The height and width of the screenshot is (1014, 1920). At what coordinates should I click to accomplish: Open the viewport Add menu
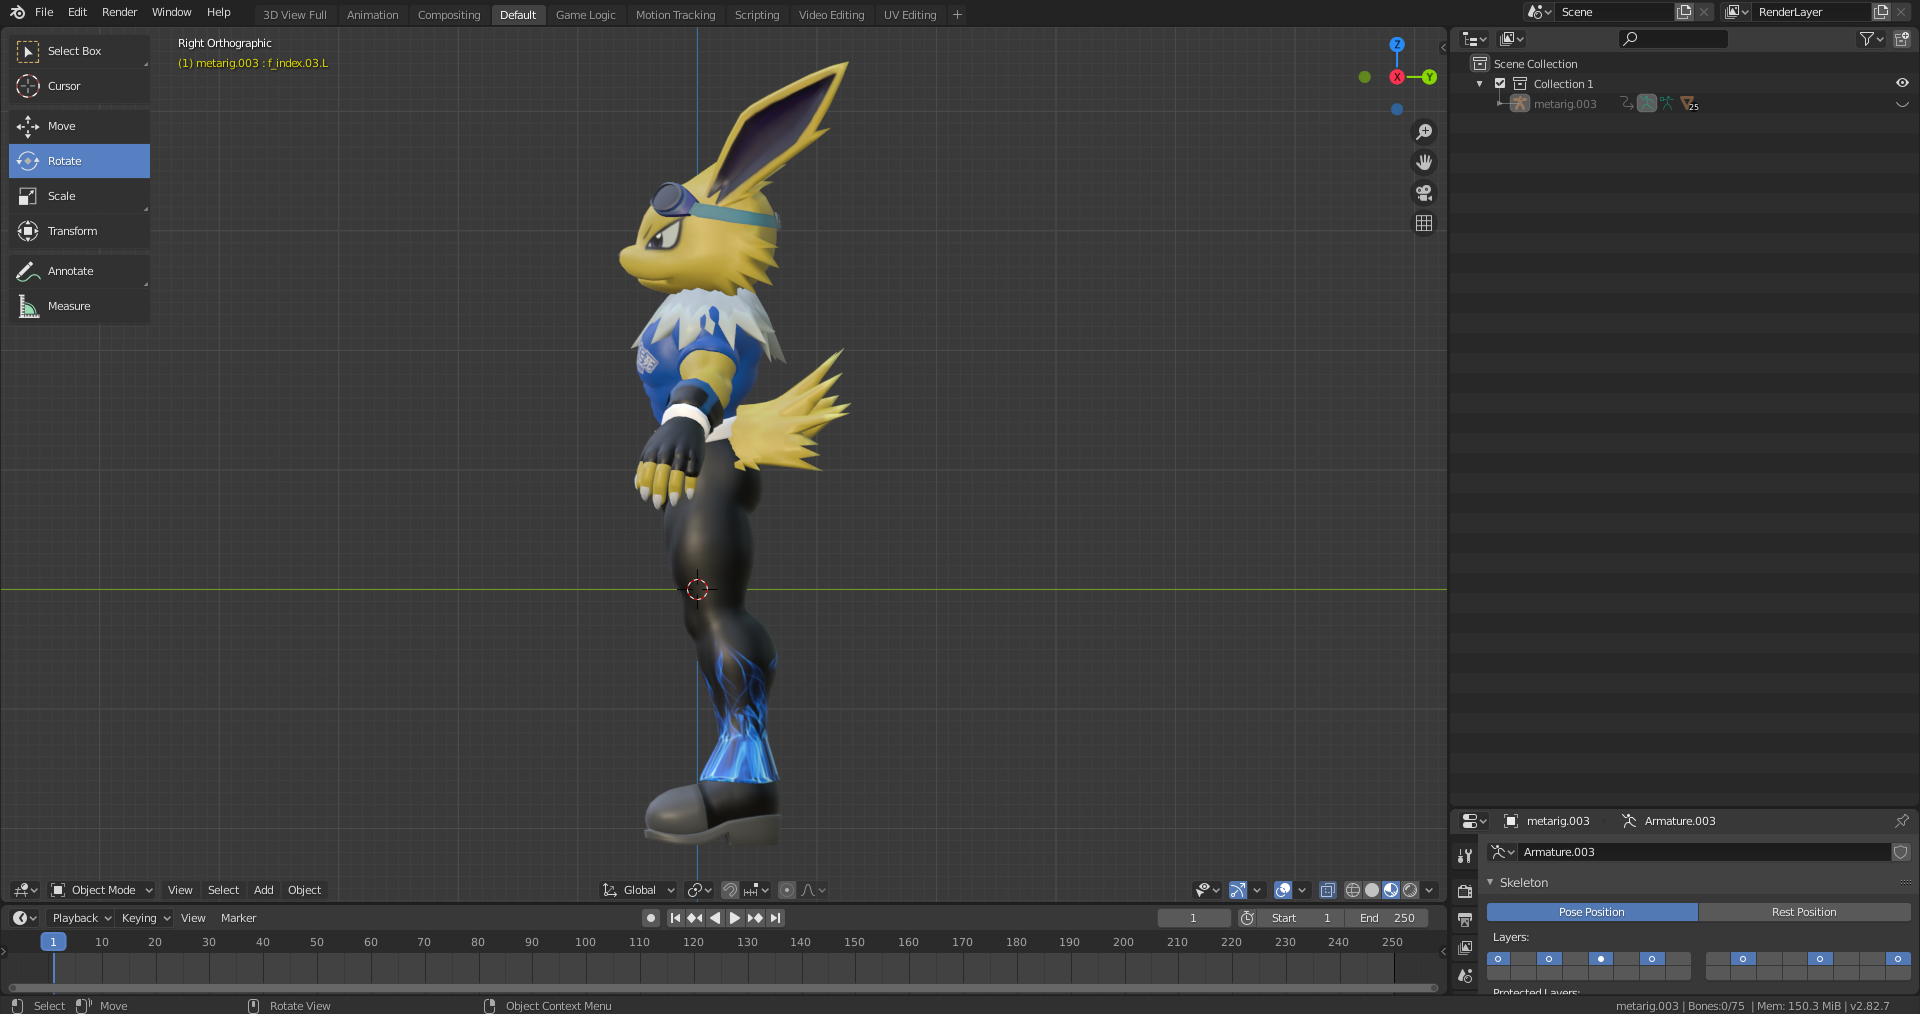point(263,890)
